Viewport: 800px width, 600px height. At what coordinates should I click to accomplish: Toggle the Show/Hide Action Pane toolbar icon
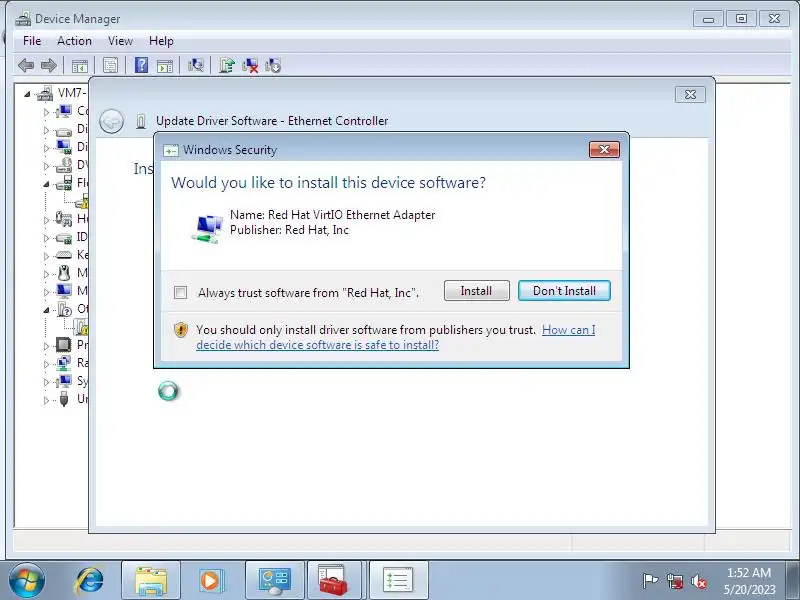tap(165, 66)
